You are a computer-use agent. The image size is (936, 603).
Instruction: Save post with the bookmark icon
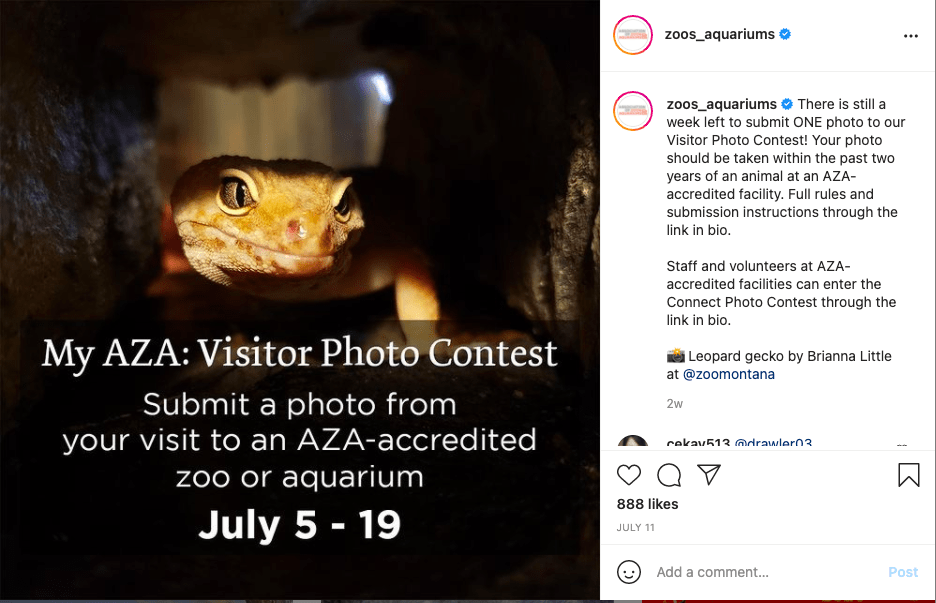(x=908, y=475)
